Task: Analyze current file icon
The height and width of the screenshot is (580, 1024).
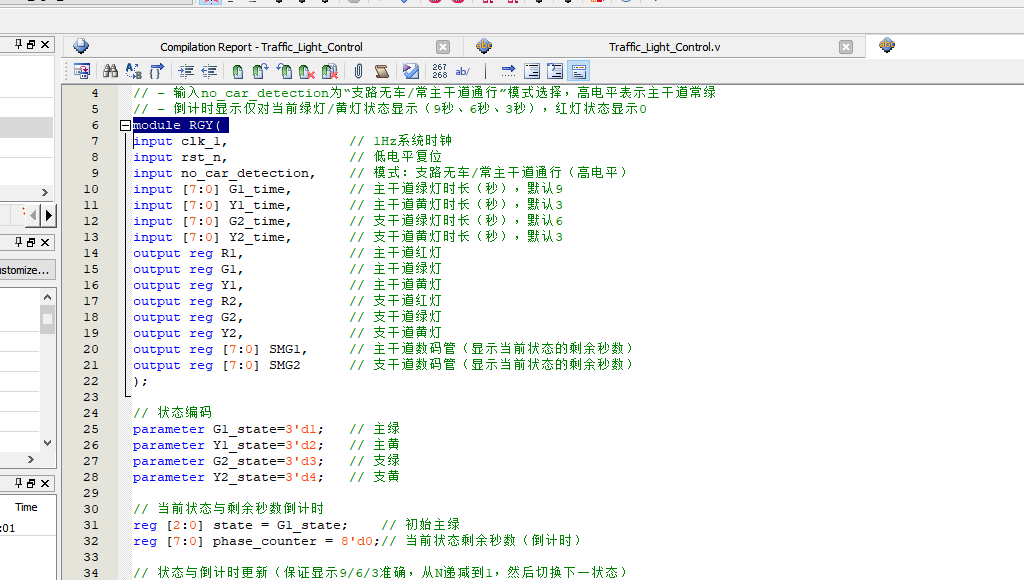Action: [x=411, y=71]
